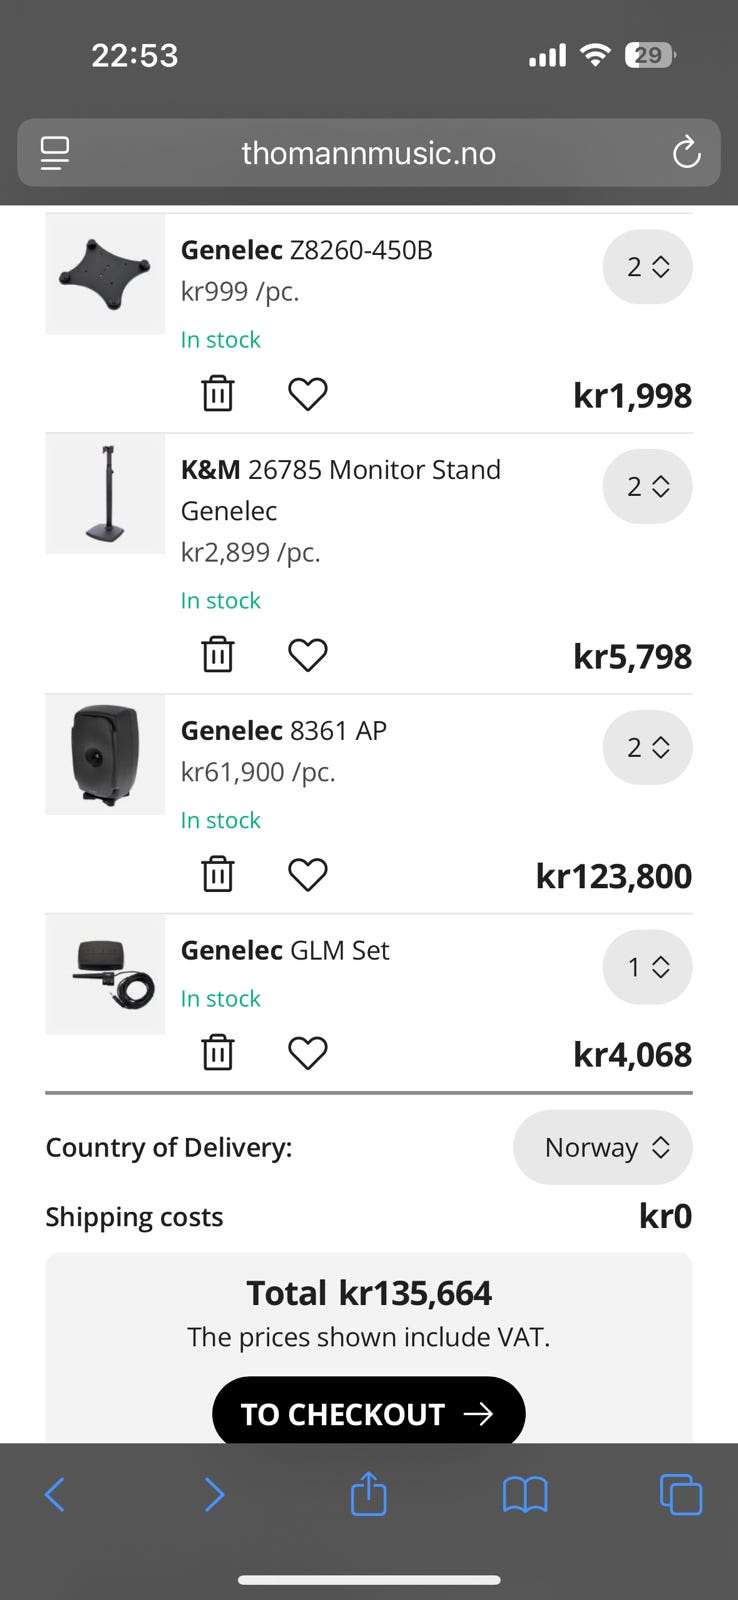The height and width of the screenshot is (1600, 738).
Task: Delete Genelec Z8260-450B from the cart
Action: tap(218, 394)
